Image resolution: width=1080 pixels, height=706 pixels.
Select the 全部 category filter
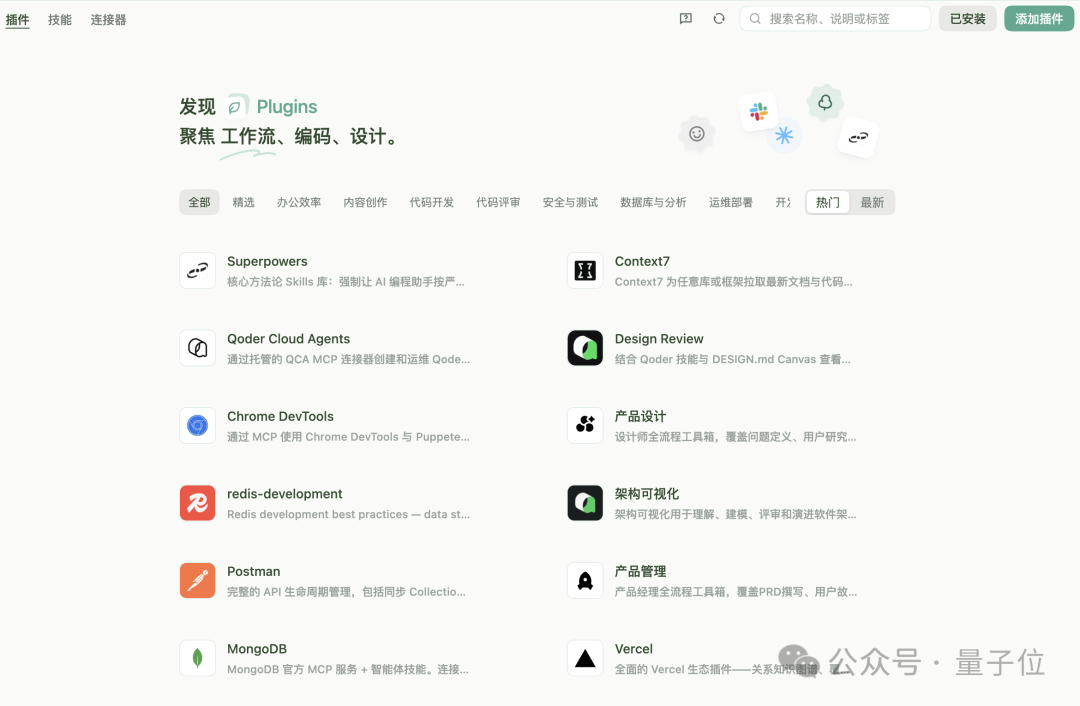[x=199, y=203]
